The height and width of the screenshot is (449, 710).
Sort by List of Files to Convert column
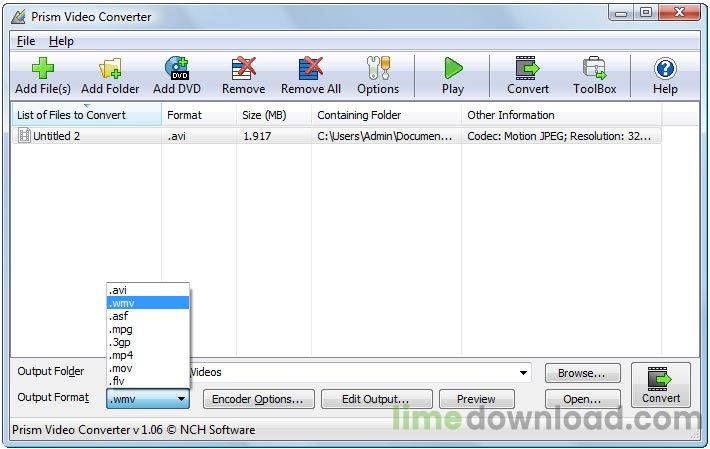[86, 115]
